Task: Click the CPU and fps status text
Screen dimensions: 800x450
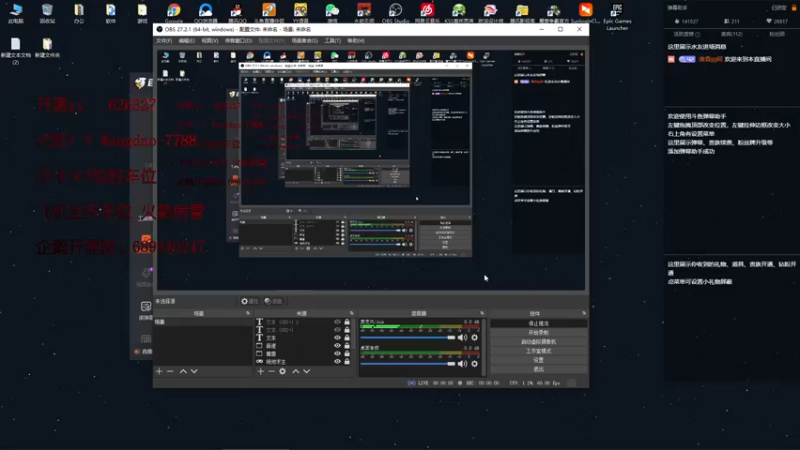Action: [x=534, y=383]
